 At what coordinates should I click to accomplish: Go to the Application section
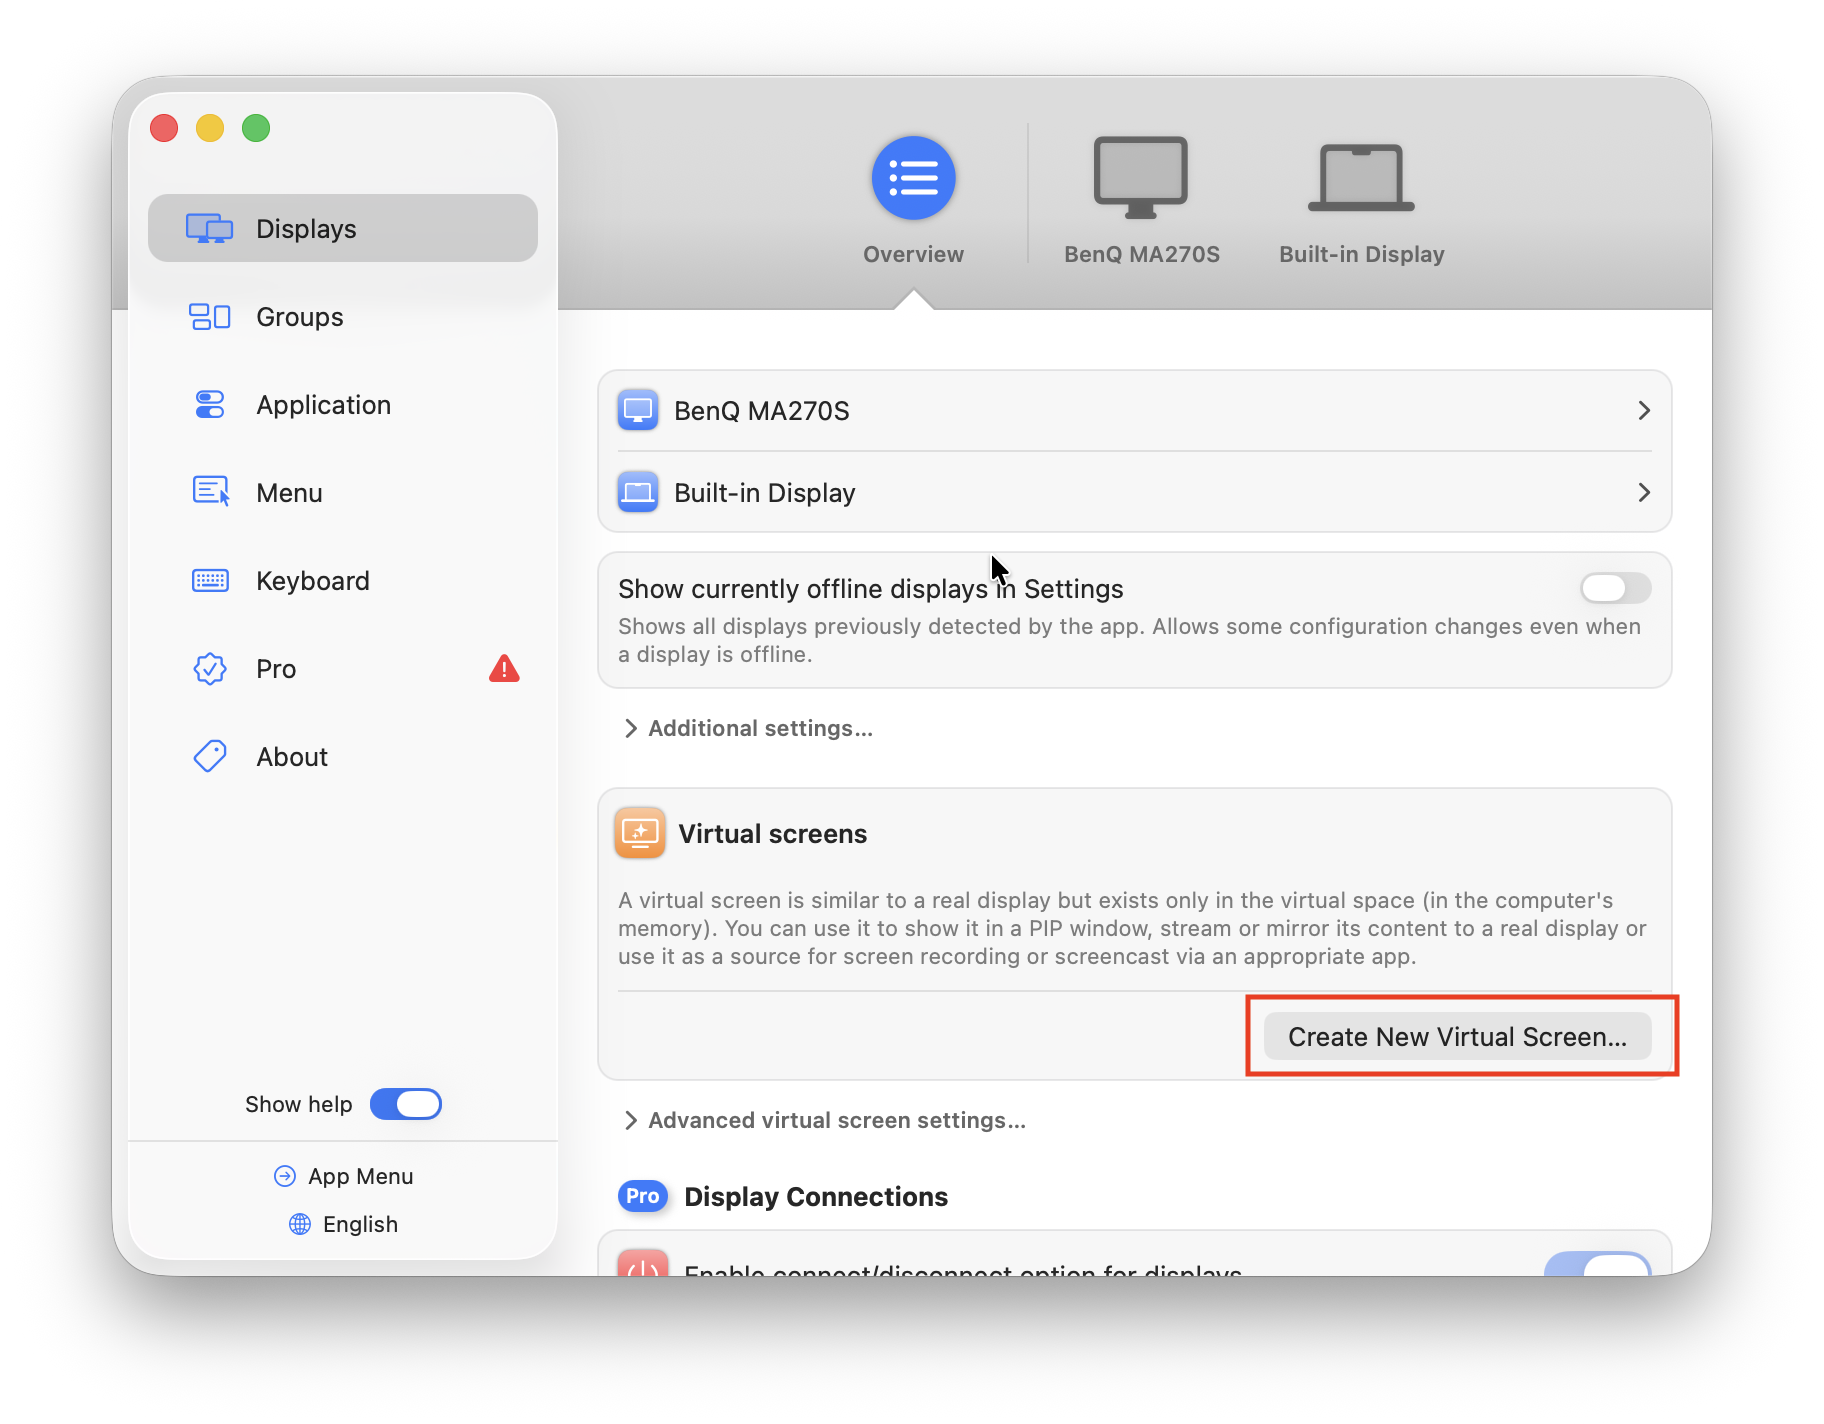coord(343,405)
